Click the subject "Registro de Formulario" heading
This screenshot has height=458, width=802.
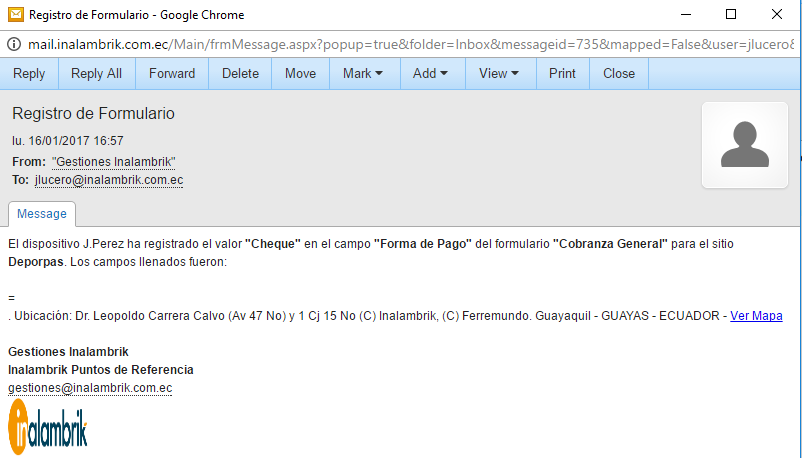94,114
